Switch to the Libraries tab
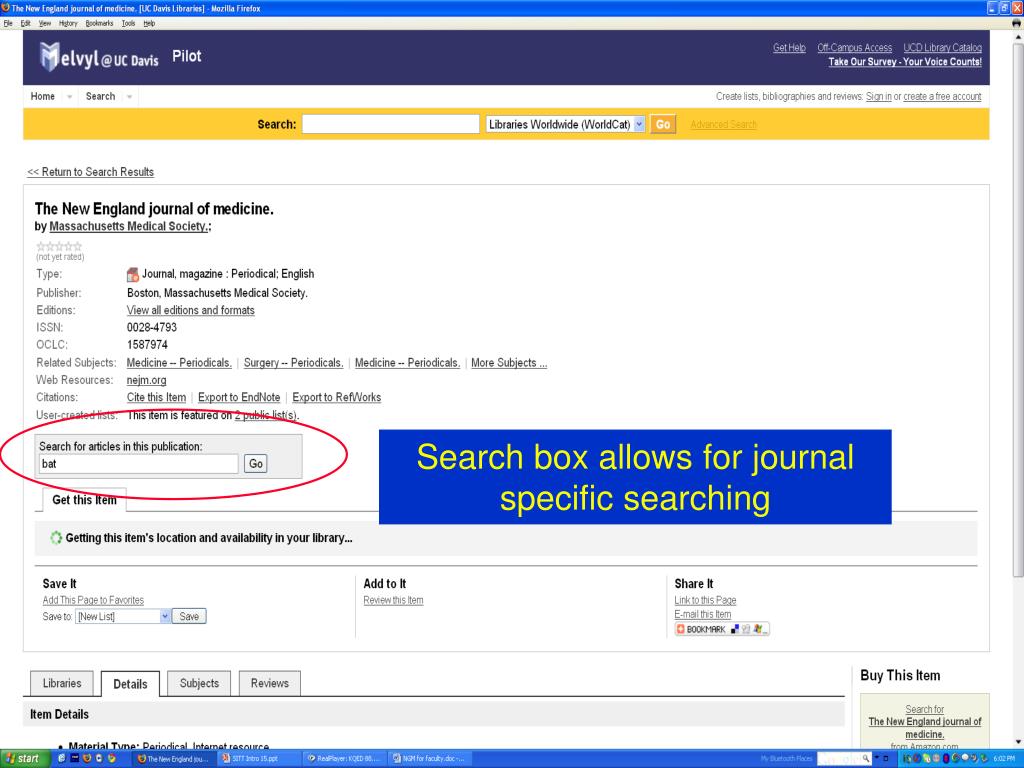The image size is (1024, 768). [62, 683]
